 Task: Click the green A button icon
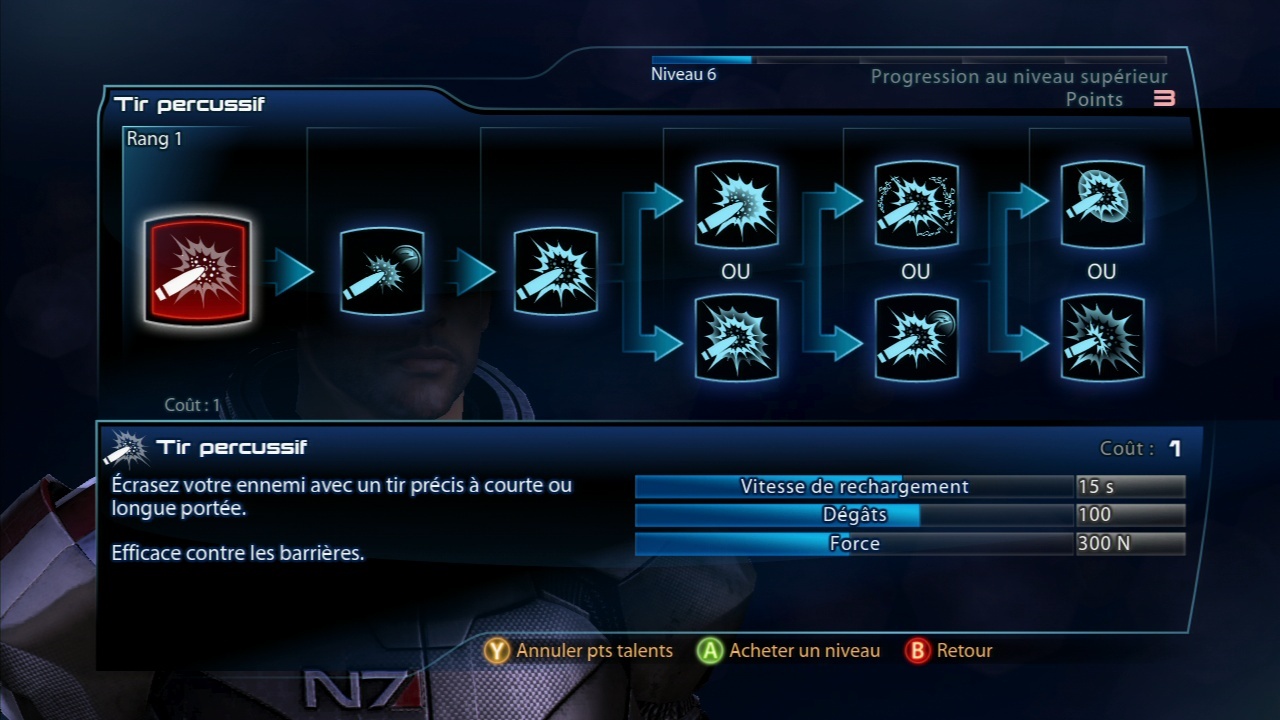point(710,651)
